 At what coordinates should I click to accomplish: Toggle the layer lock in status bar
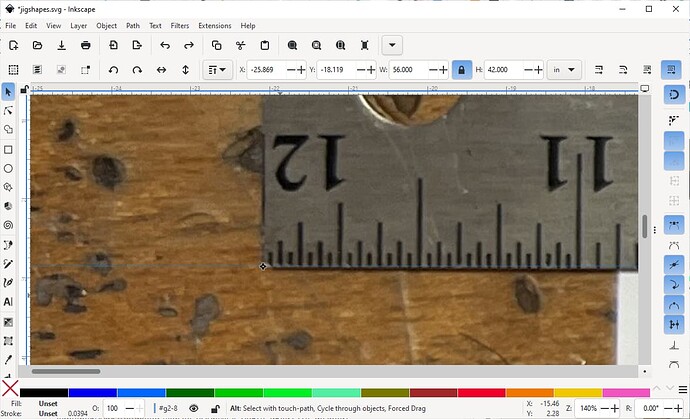point(215,408)
